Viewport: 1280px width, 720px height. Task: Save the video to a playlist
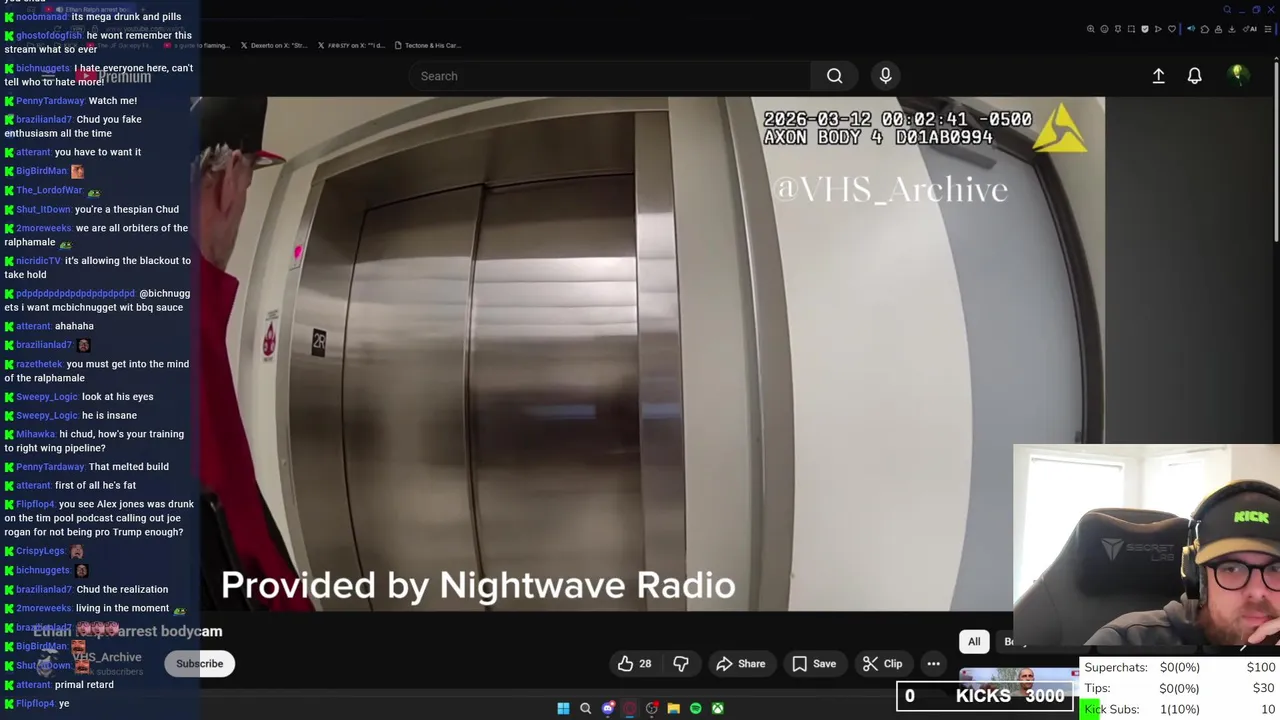[814, 663]
